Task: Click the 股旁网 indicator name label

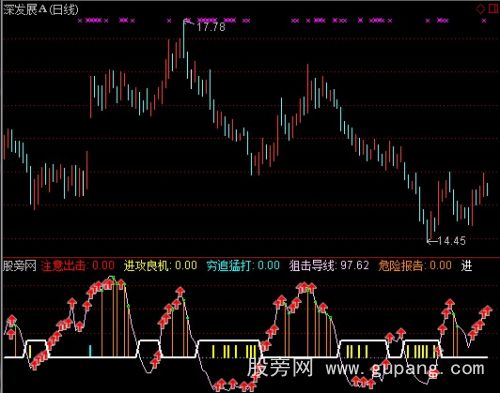Action: [x=20, y=266]
